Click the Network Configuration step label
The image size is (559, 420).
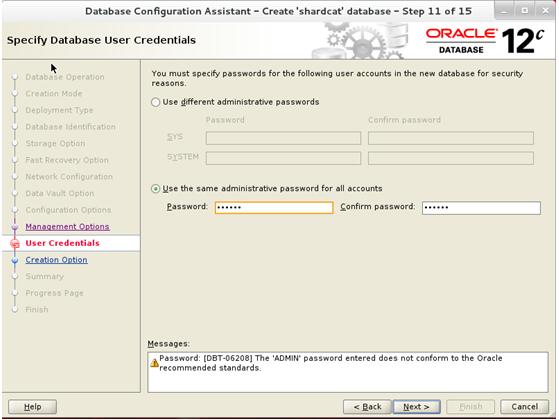click(69, 177)
